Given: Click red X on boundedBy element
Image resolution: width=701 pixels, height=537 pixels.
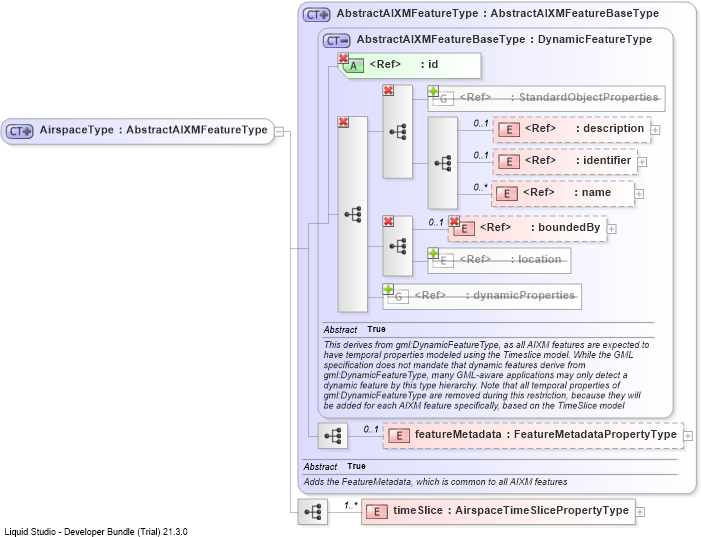Looking at the screenshot, I should (454, 221).
